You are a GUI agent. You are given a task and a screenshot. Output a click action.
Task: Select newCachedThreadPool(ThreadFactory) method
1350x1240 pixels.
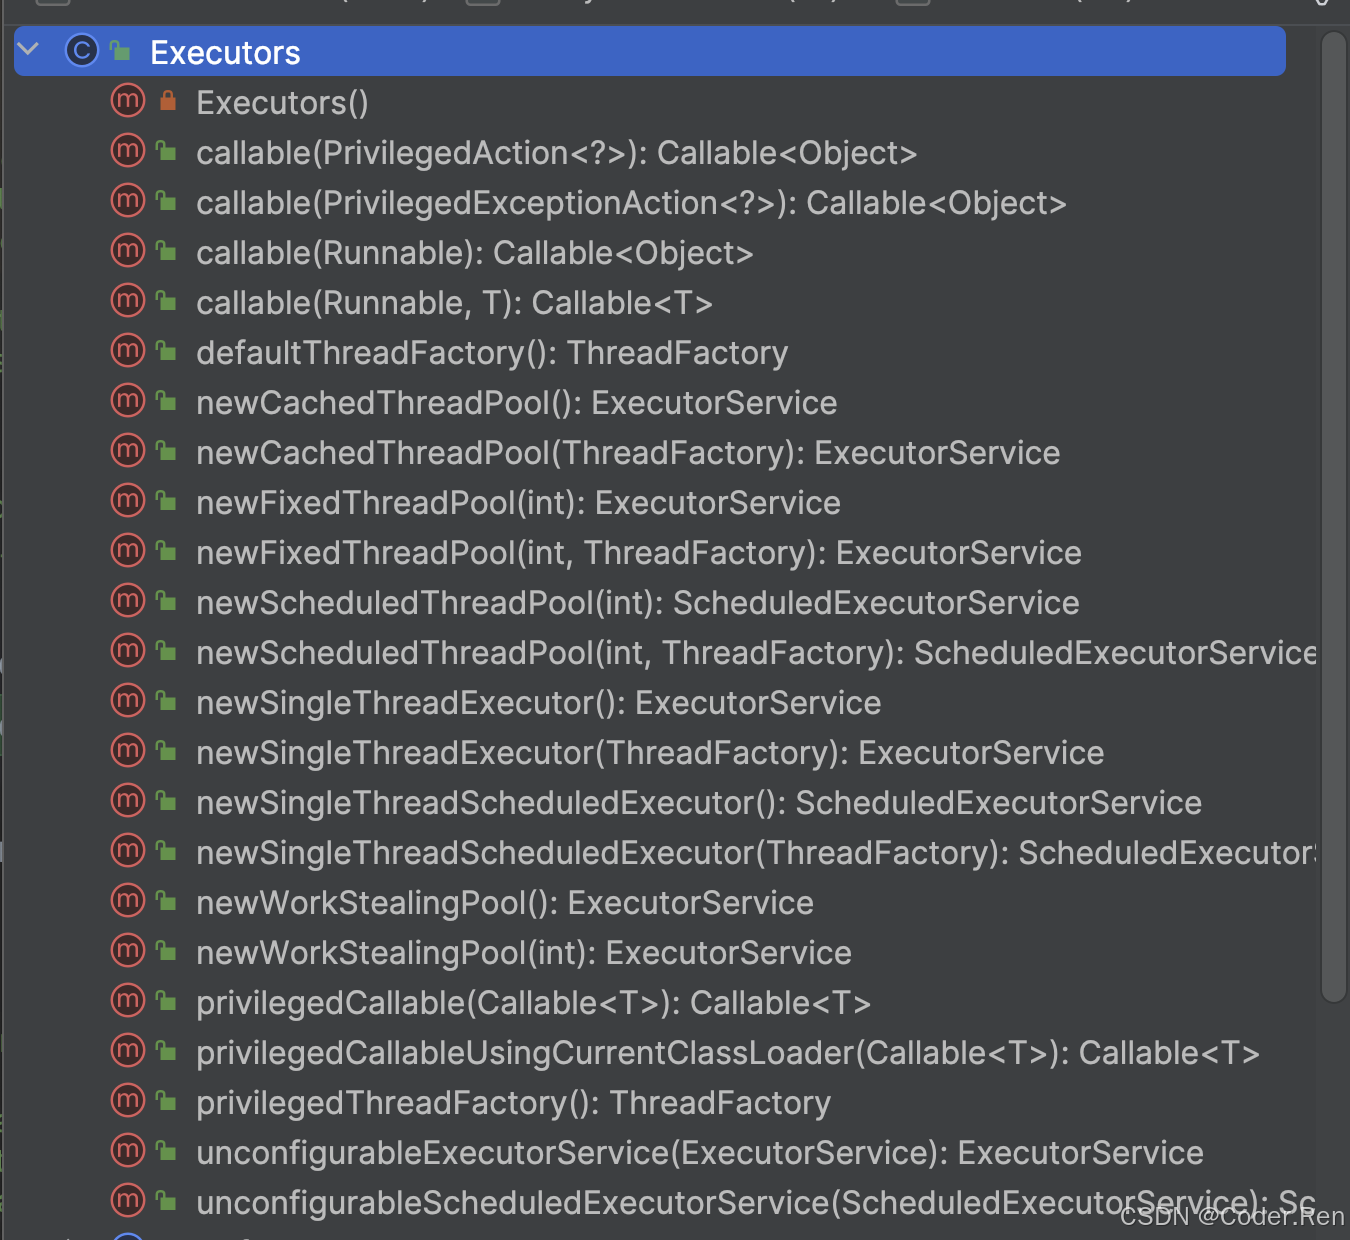(x=628, y=453)
